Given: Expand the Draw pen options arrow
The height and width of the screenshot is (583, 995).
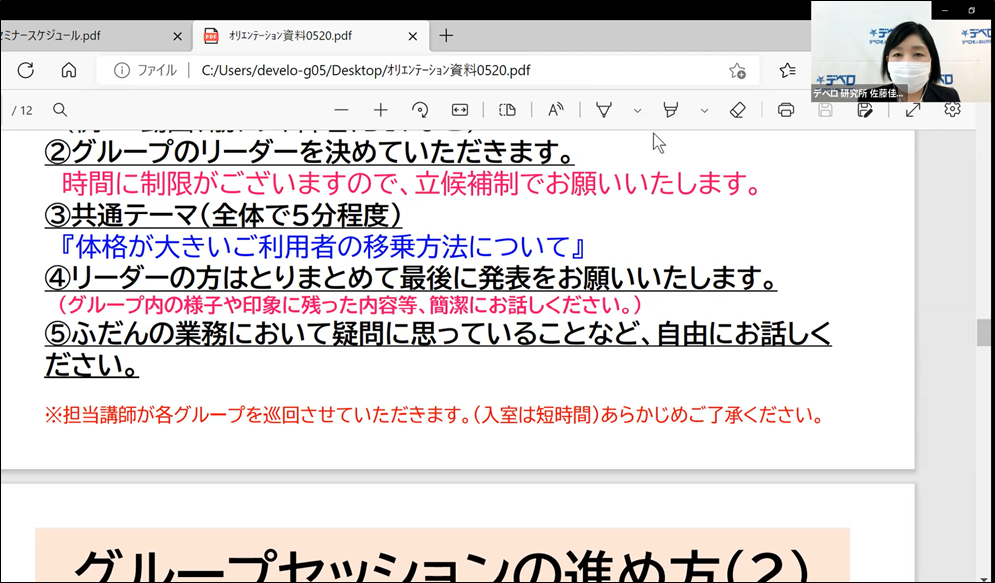Looking at the screenshot, I should tap(637, 110).
